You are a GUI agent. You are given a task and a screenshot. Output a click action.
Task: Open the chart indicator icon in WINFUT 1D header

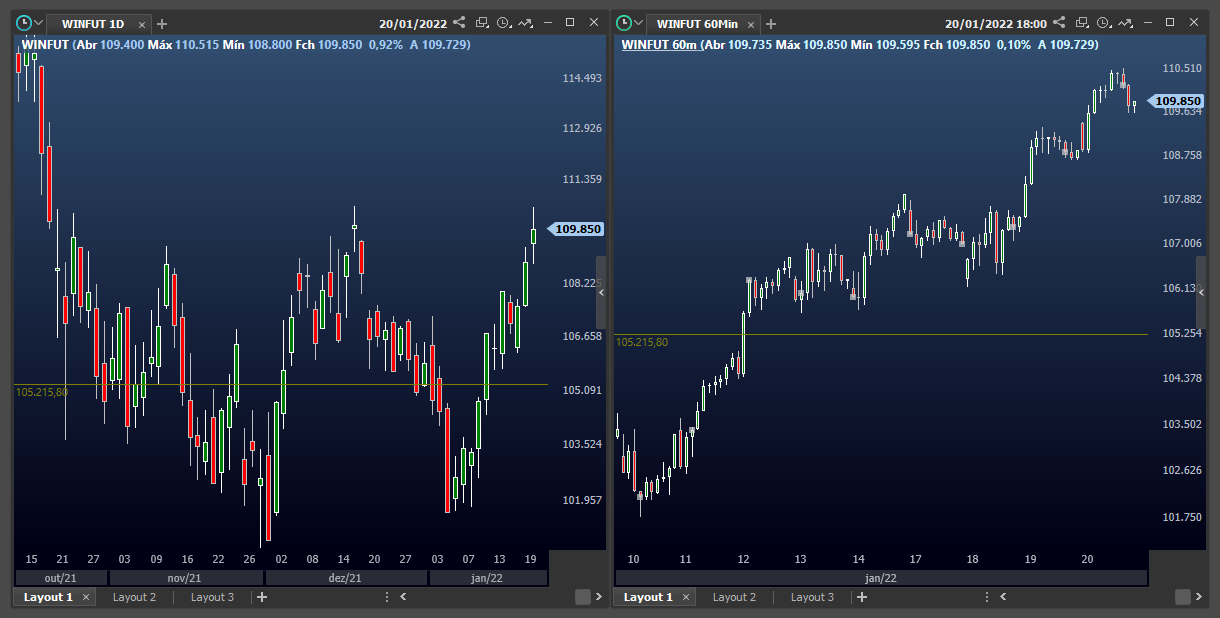(525, 22)
